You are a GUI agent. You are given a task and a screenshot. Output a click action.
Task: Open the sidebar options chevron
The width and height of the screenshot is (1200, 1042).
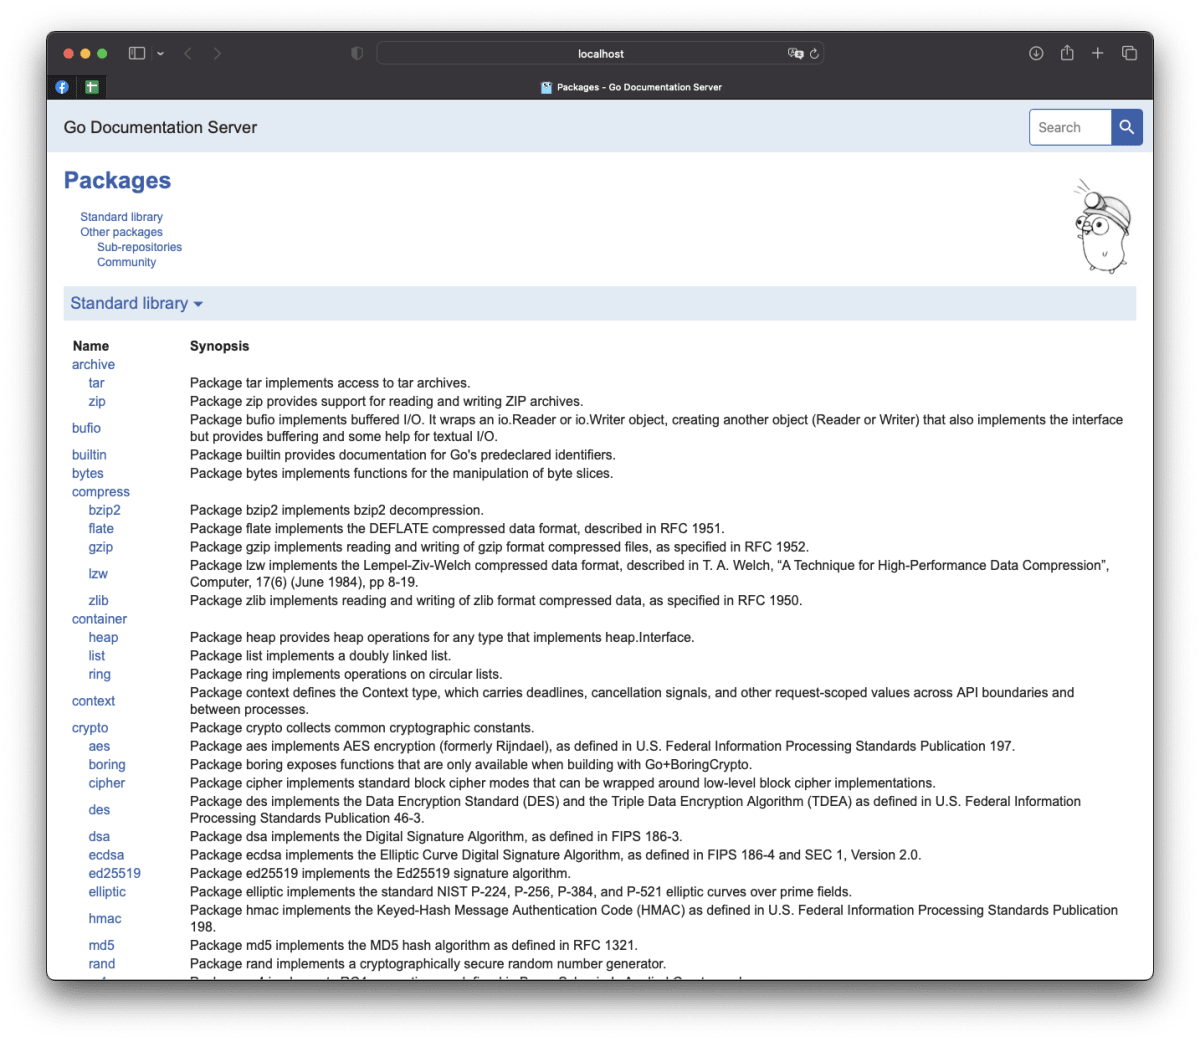[x=160, y=54]
